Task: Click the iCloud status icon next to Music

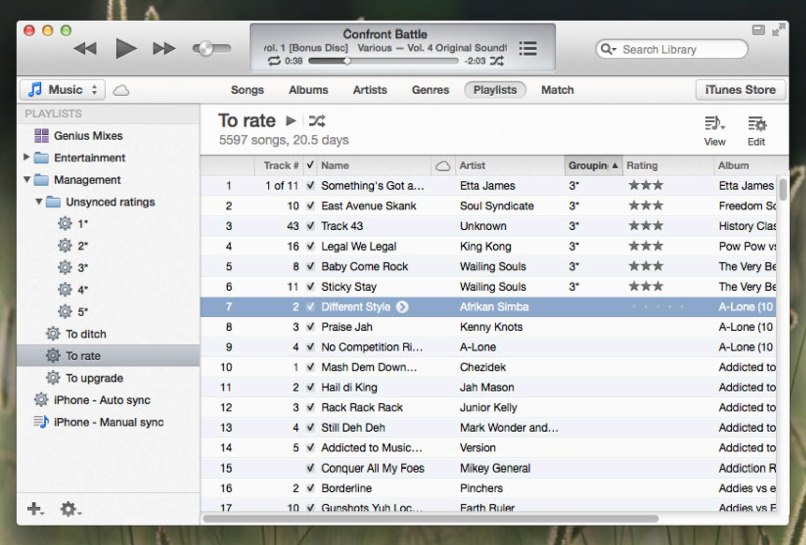Action: (121, 90)
